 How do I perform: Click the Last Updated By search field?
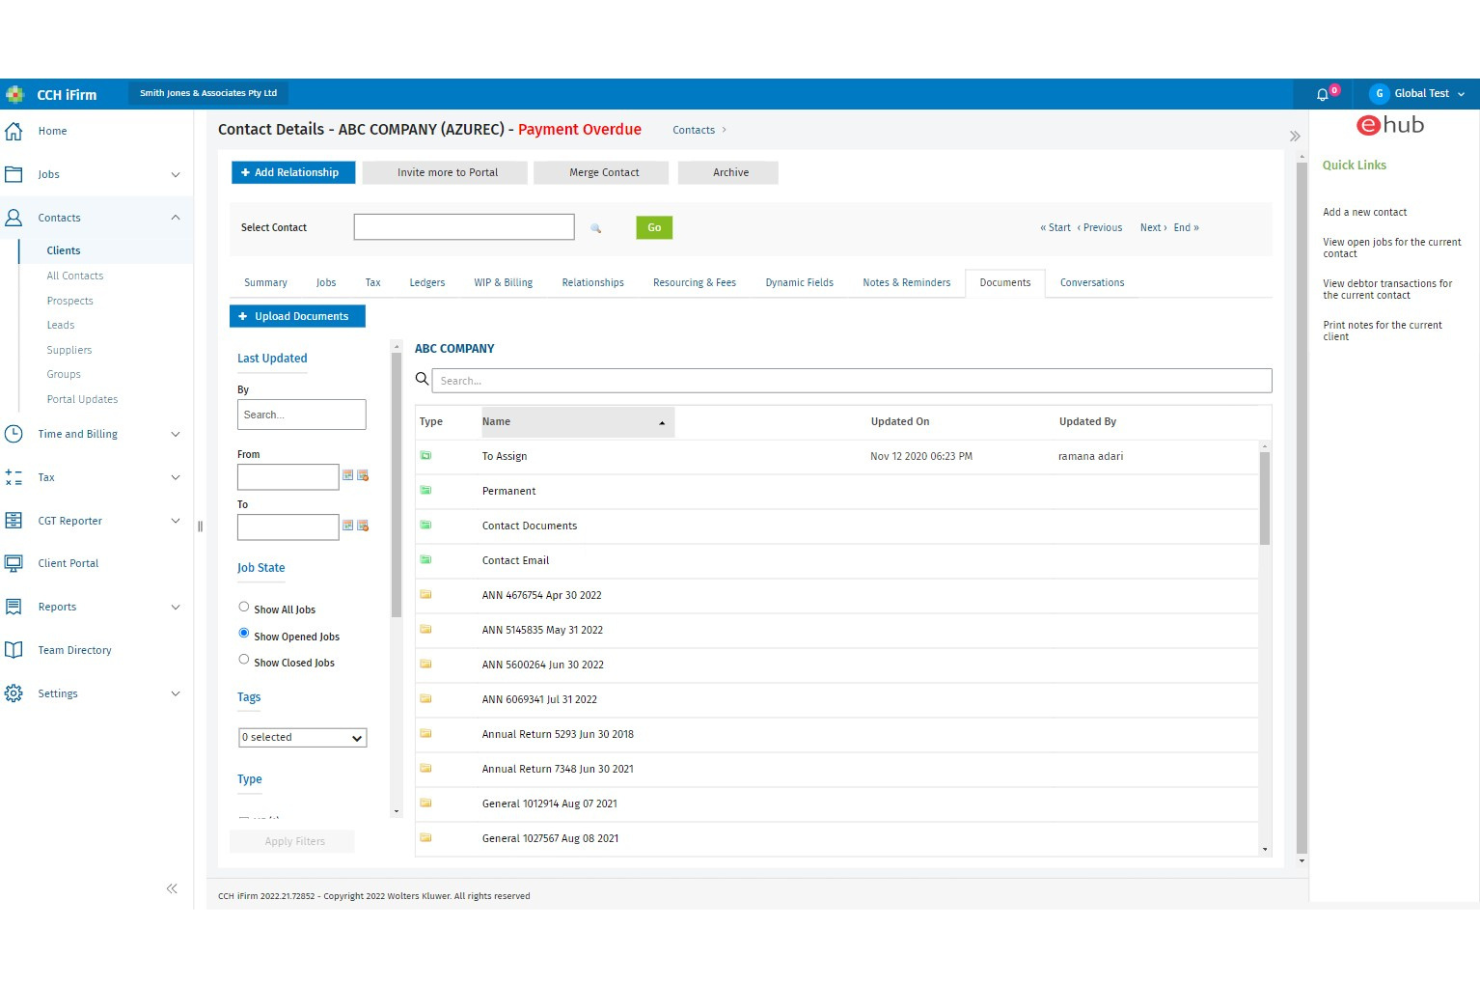pos(302,414)
